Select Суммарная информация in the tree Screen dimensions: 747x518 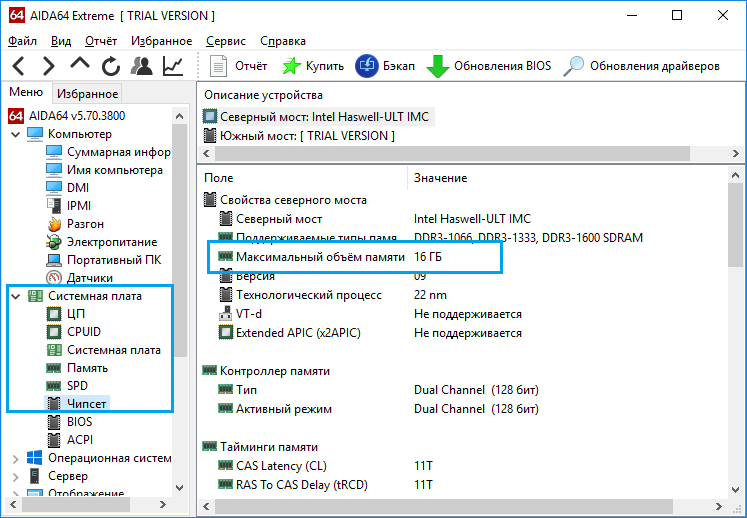coord(108,152)
